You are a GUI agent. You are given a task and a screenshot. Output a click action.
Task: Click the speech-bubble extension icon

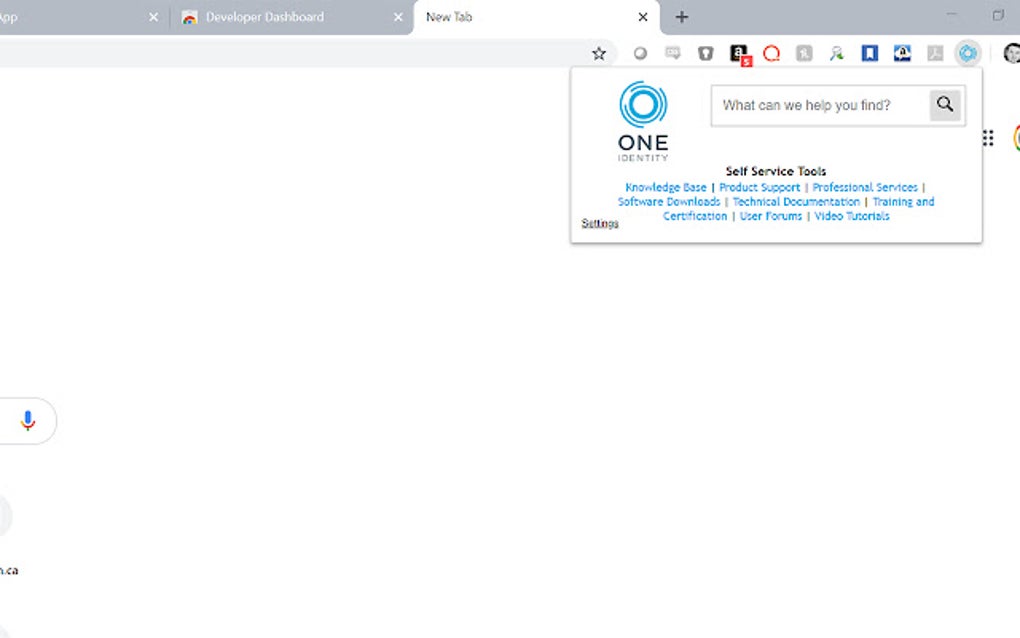[673, 52]
